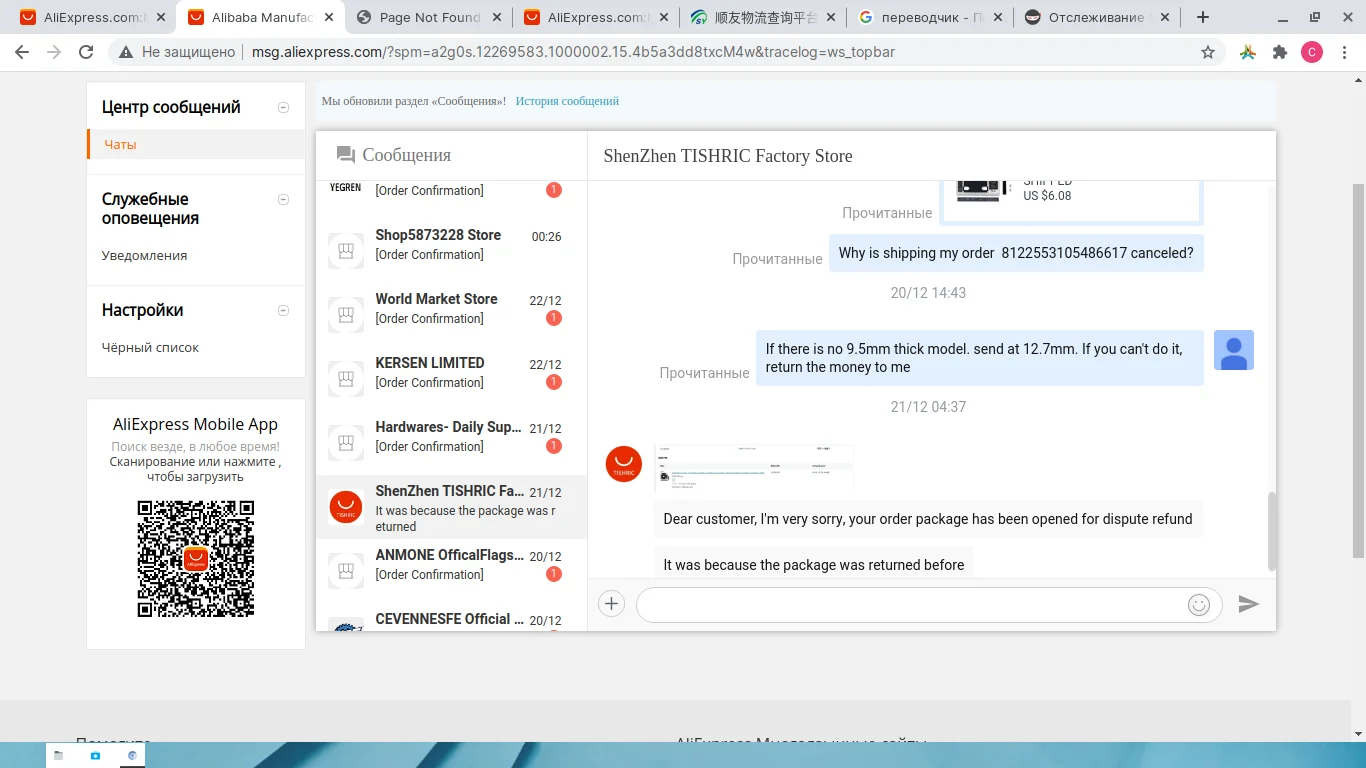Open Уведомления in the sidebar
The image size is (1366, 768).
(144, 255)
